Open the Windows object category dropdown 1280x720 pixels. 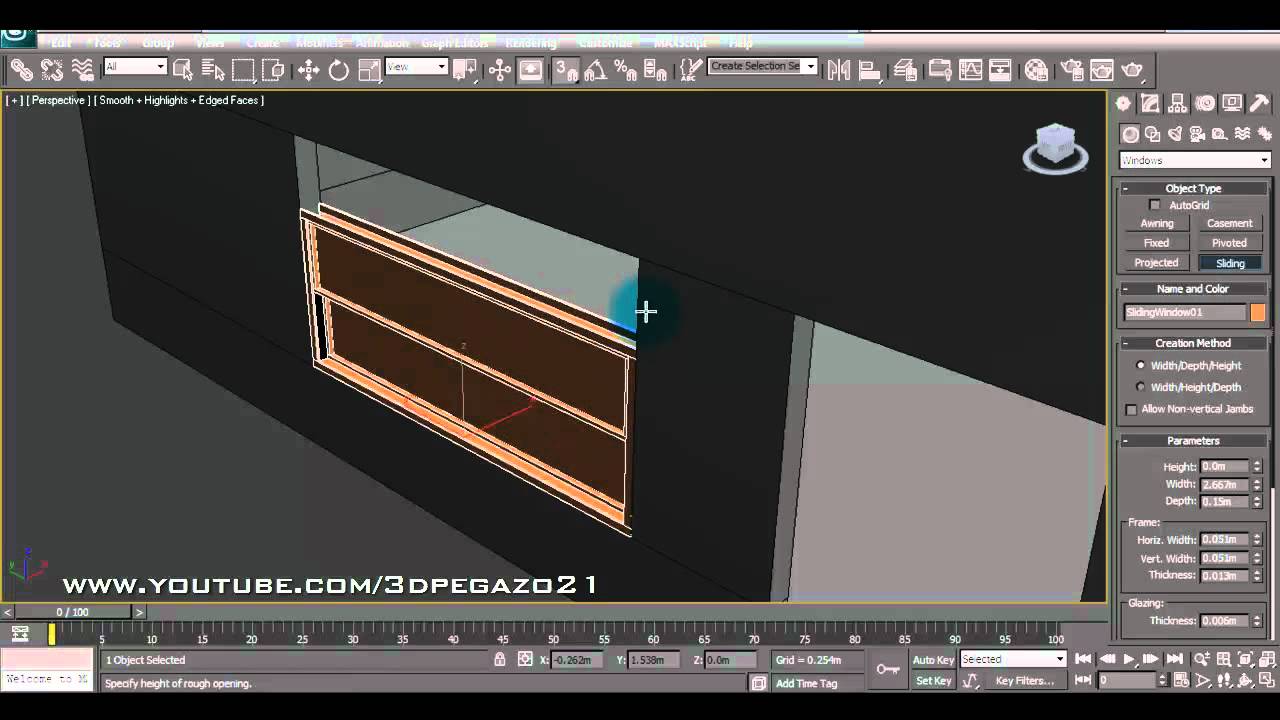pos(1194,160)
